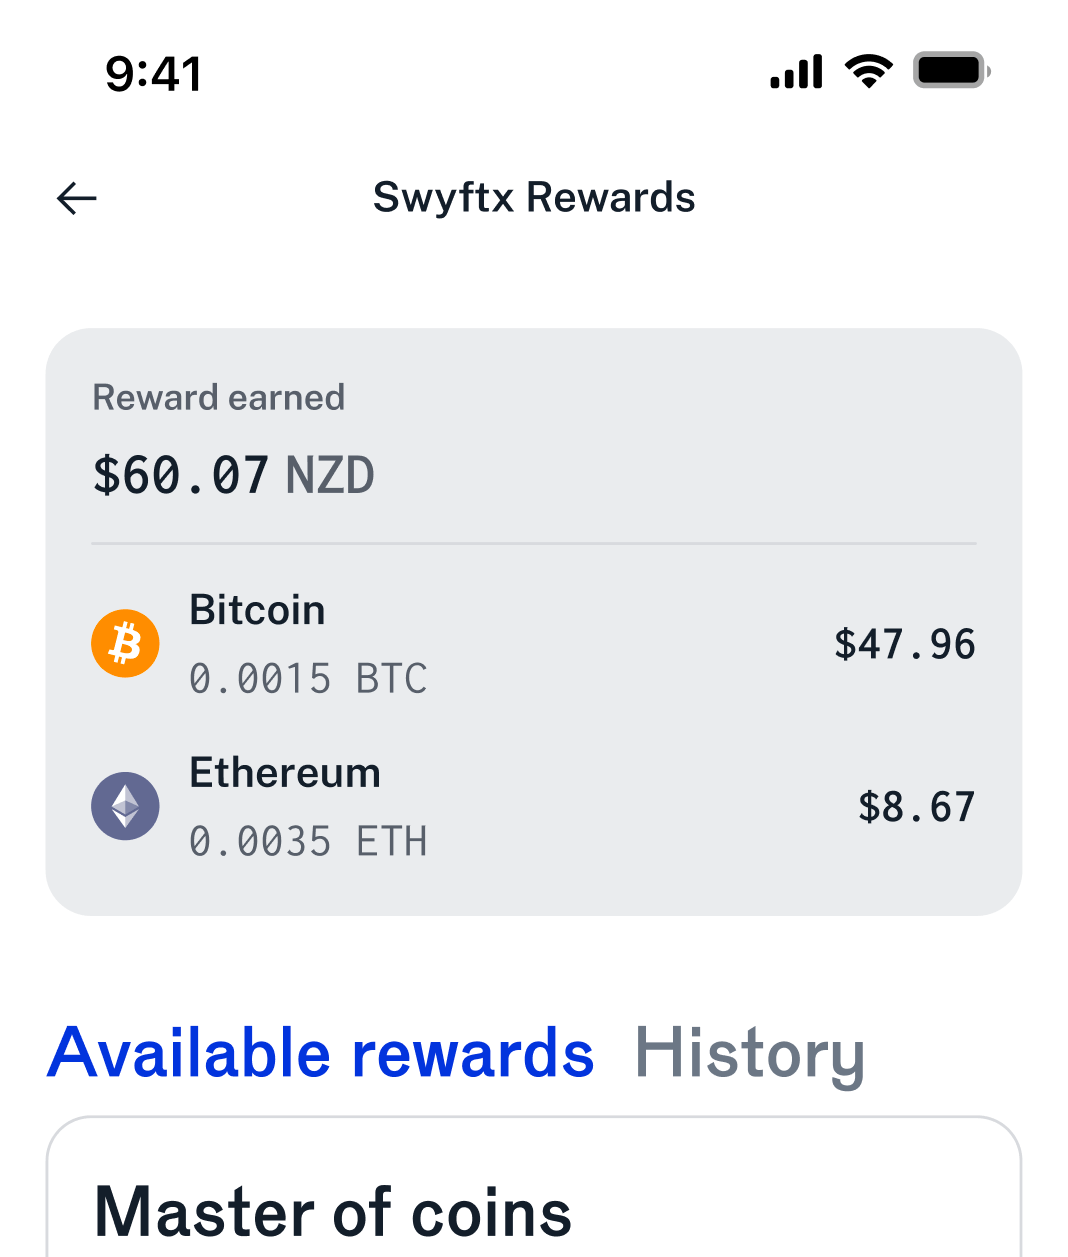
Task: Tap the battery indicator icon
Action: point(951,71)
